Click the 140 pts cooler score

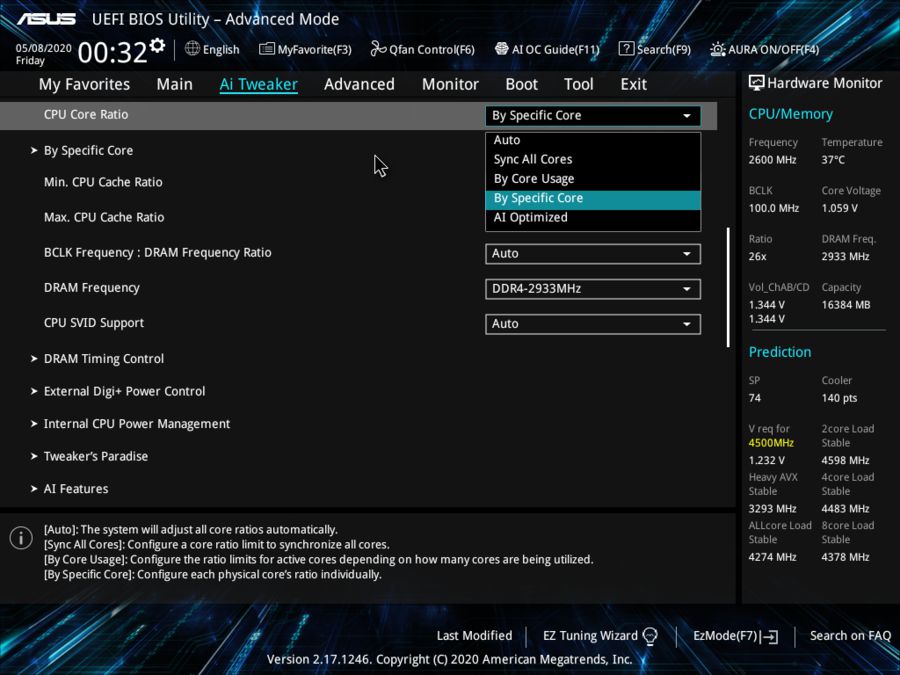[x=839, y=398]
